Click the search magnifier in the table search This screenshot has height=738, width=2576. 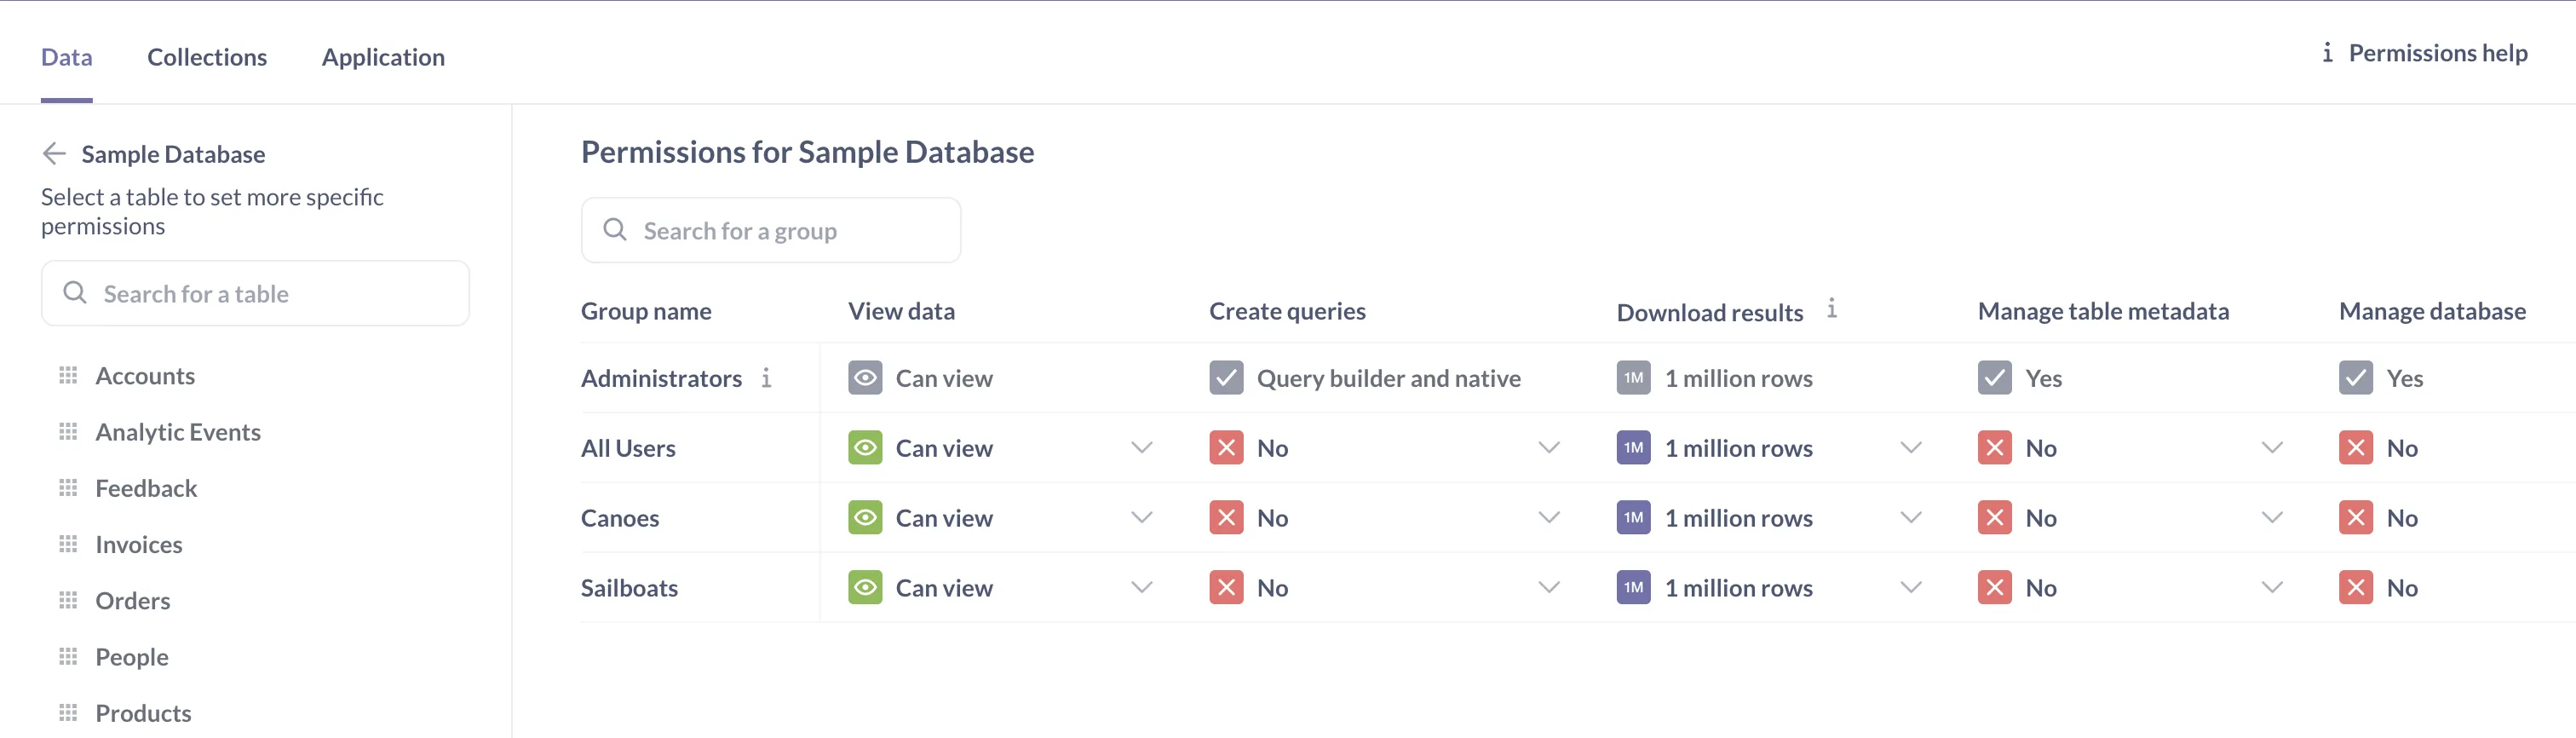click(75, 292)
